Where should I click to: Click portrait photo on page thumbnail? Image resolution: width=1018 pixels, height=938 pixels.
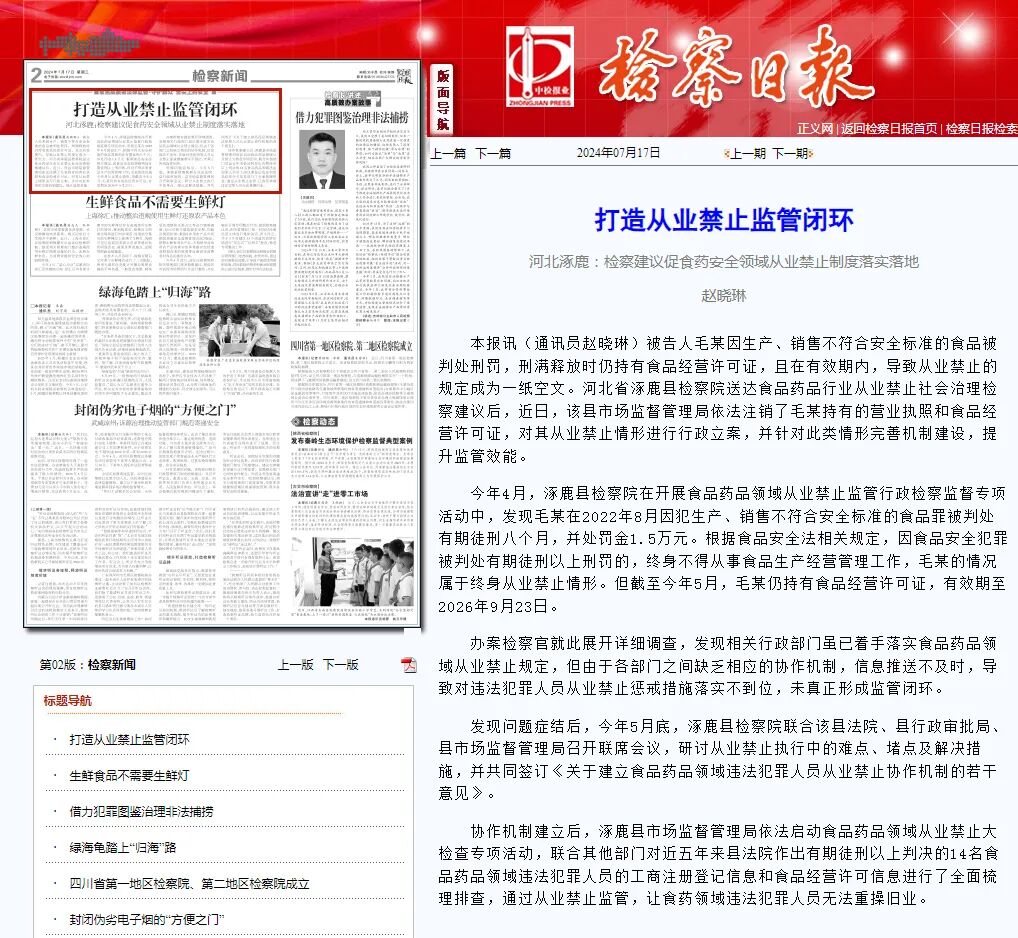[x=322, y=160]
